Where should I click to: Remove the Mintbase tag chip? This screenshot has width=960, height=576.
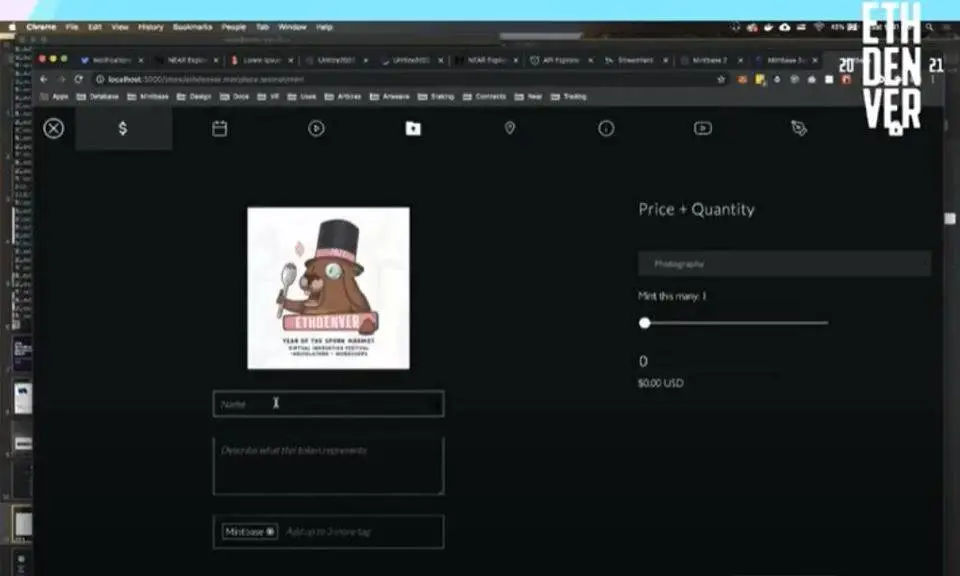coord(270,532)
